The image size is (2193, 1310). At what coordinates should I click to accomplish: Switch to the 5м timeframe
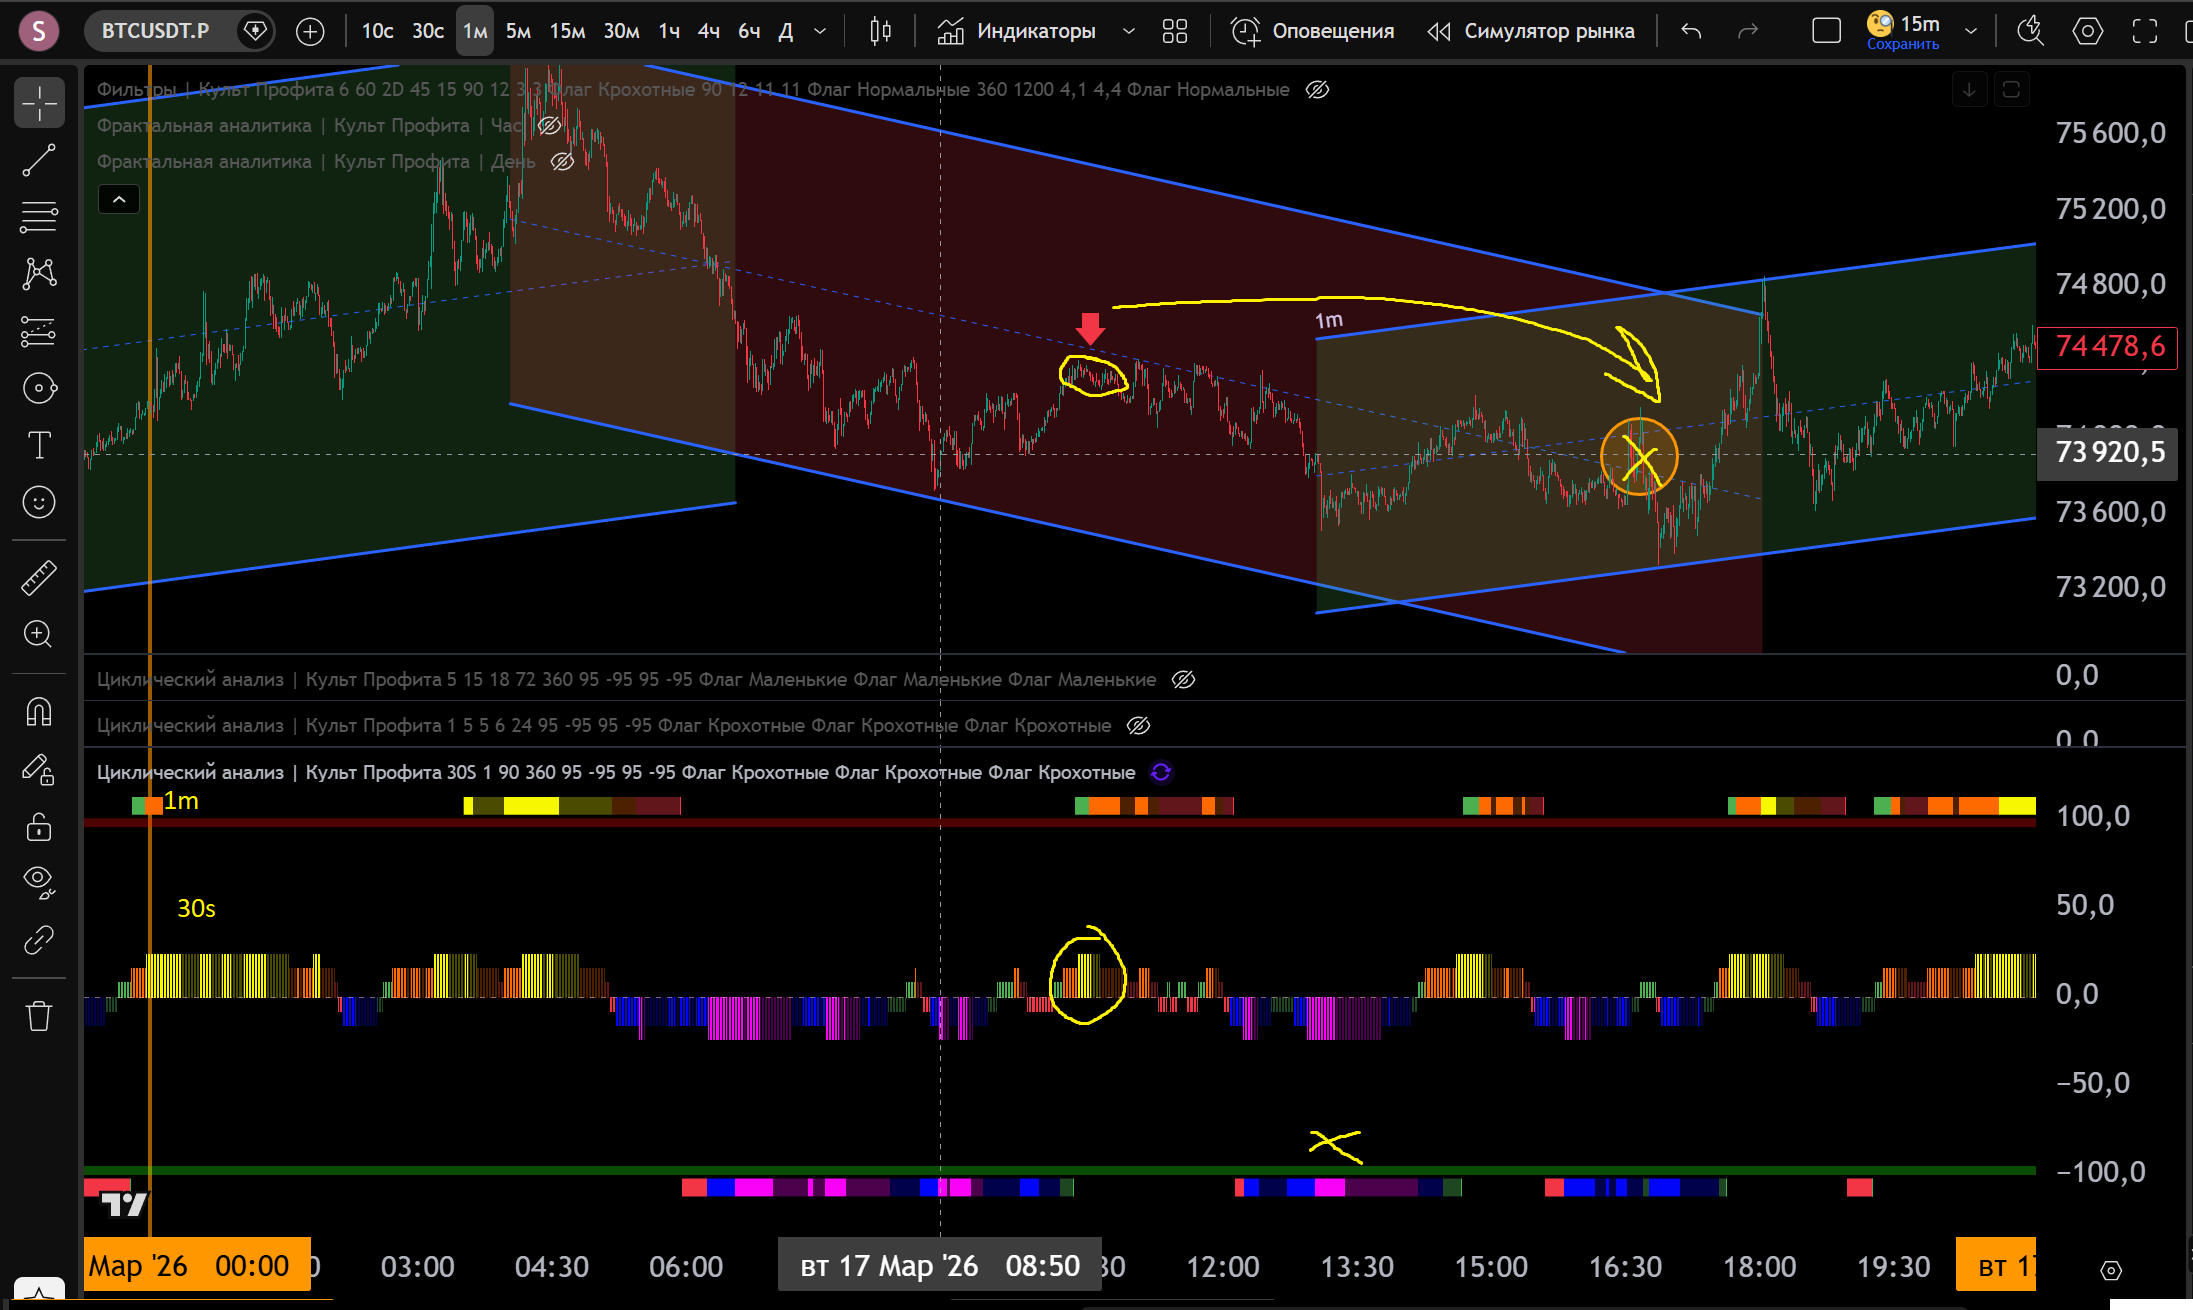518,31
